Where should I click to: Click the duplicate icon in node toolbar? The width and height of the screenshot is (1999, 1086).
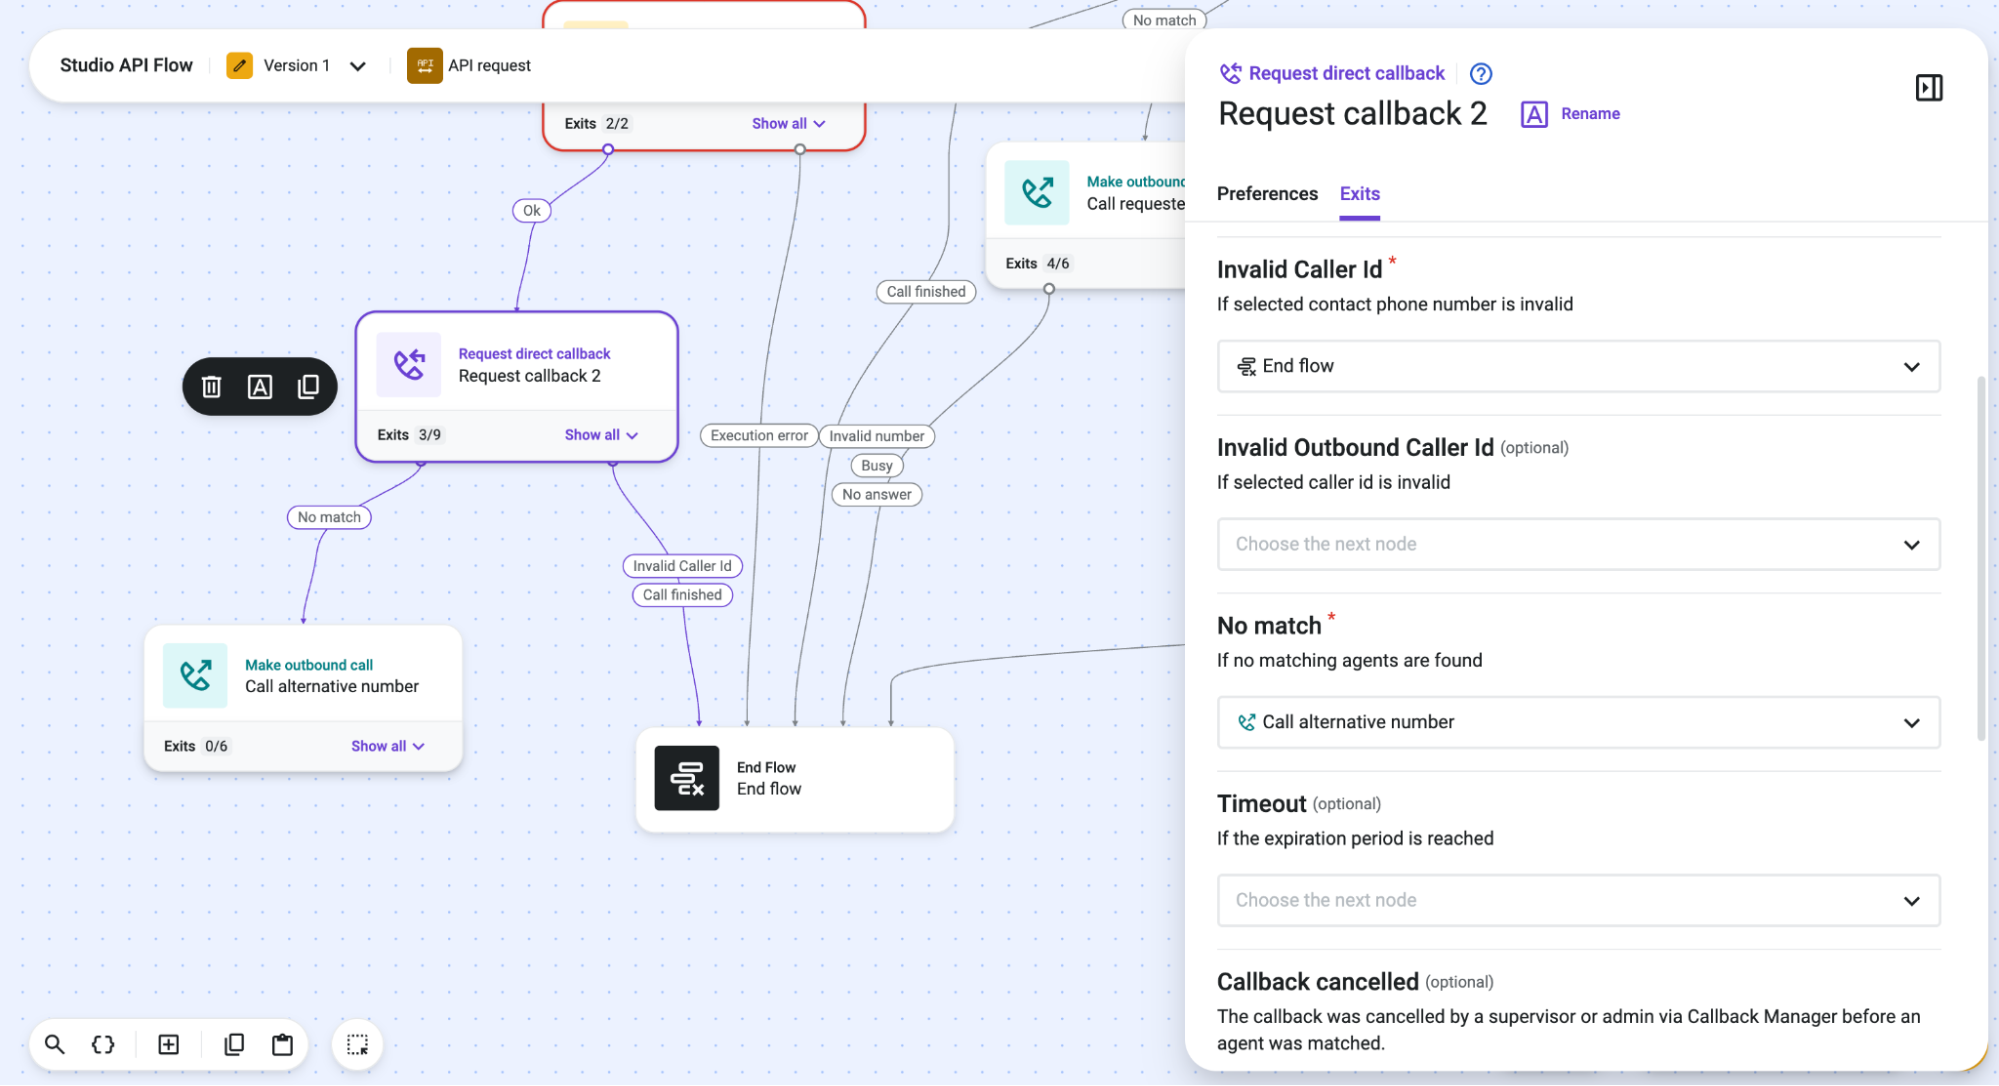pyautogui.click(x=308, y=387)
